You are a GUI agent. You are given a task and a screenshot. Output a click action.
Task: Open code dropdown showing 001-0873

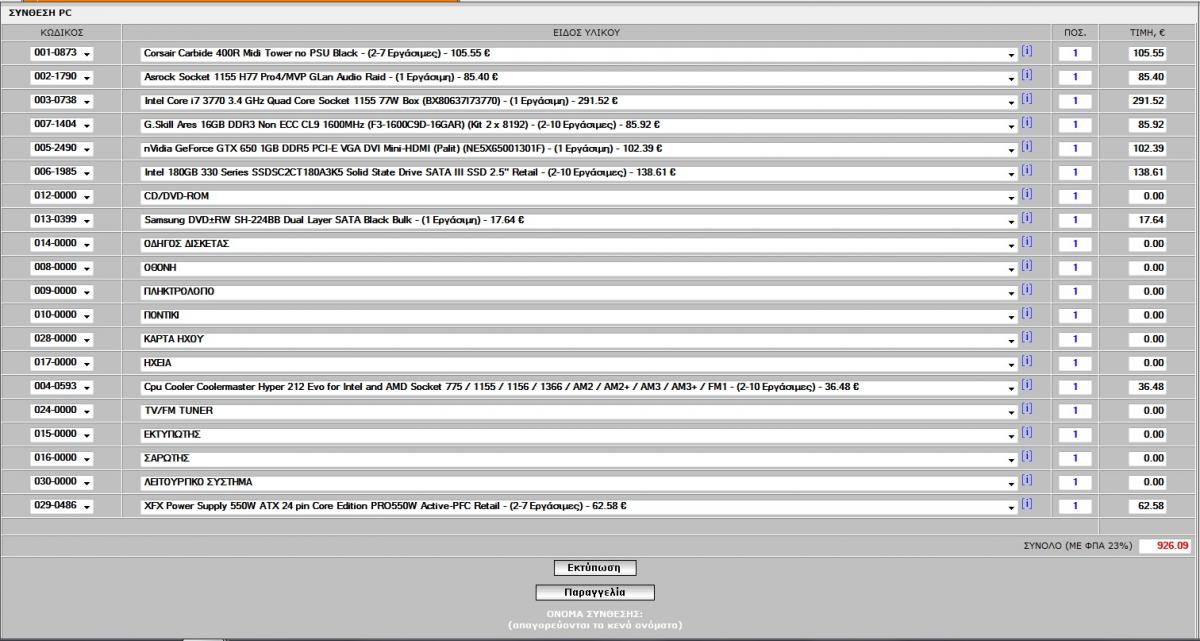coord(61,53)
